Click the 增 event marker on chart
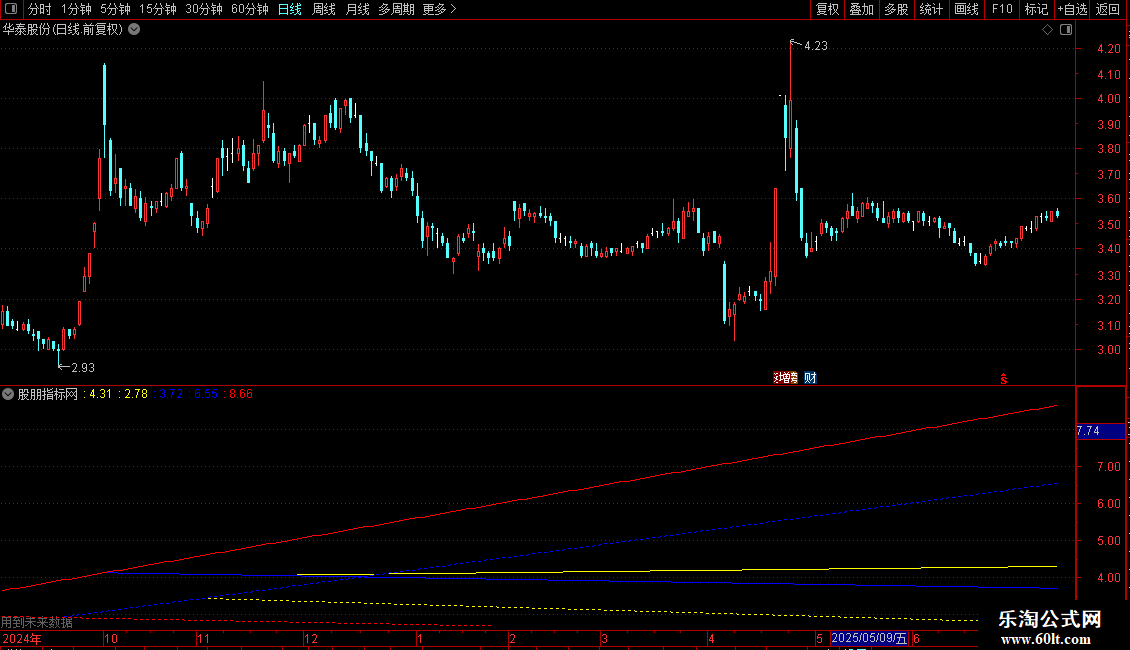Viewport: 1130px width, 650px height. click(786, 378)
